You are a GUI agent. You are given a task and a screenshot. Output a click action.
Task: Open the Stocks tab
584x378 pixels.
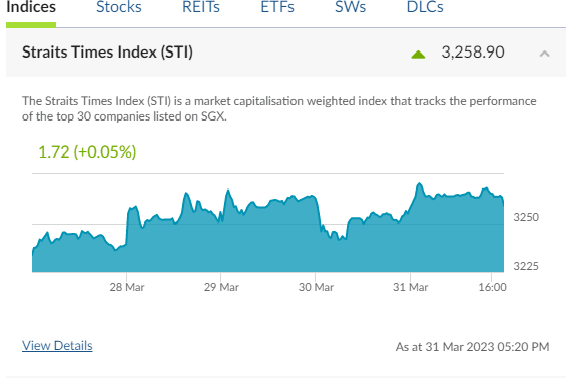point(119,7)
